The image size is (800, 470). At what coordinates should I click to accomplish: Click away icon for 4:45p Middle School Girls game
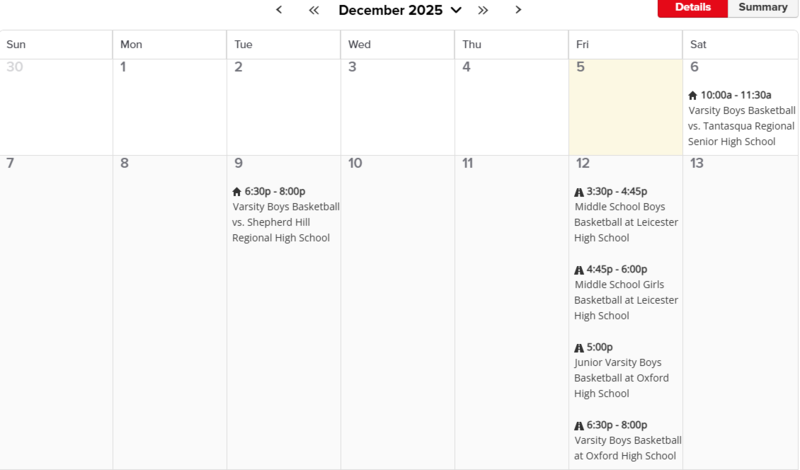point(579,270)
